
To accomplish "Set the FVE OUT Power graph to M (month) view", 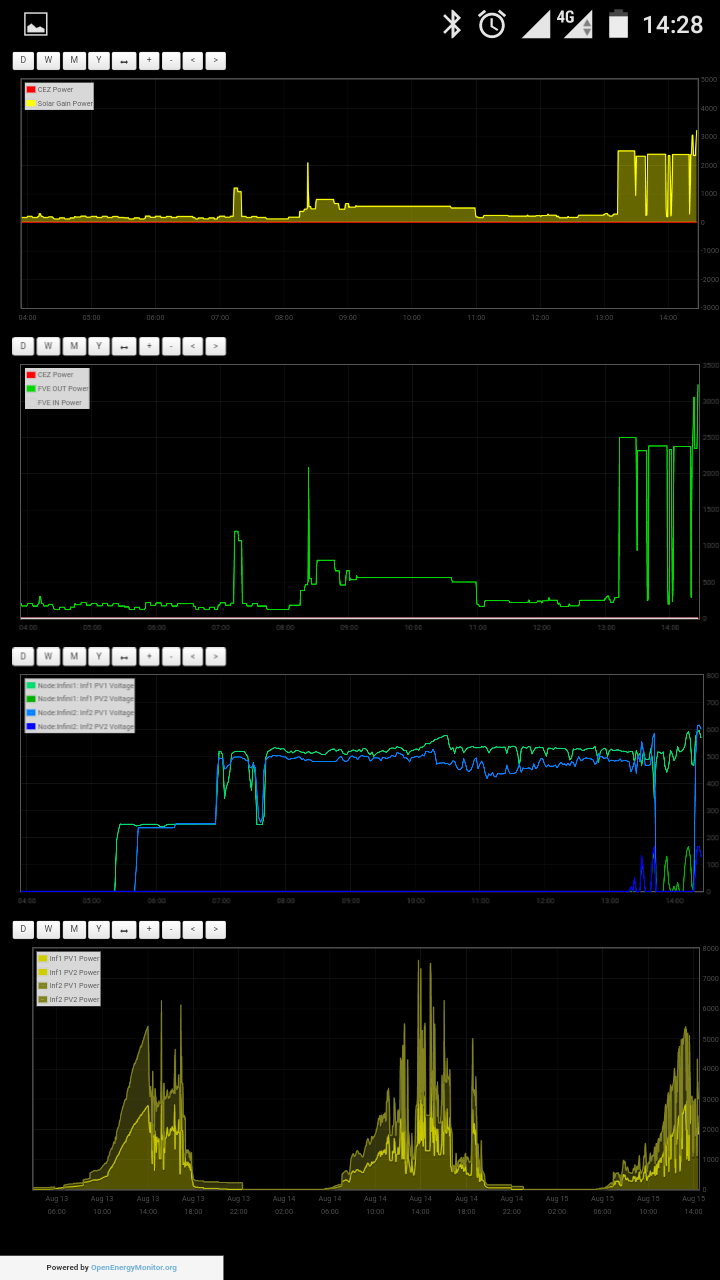I will [x=74, y=346].
